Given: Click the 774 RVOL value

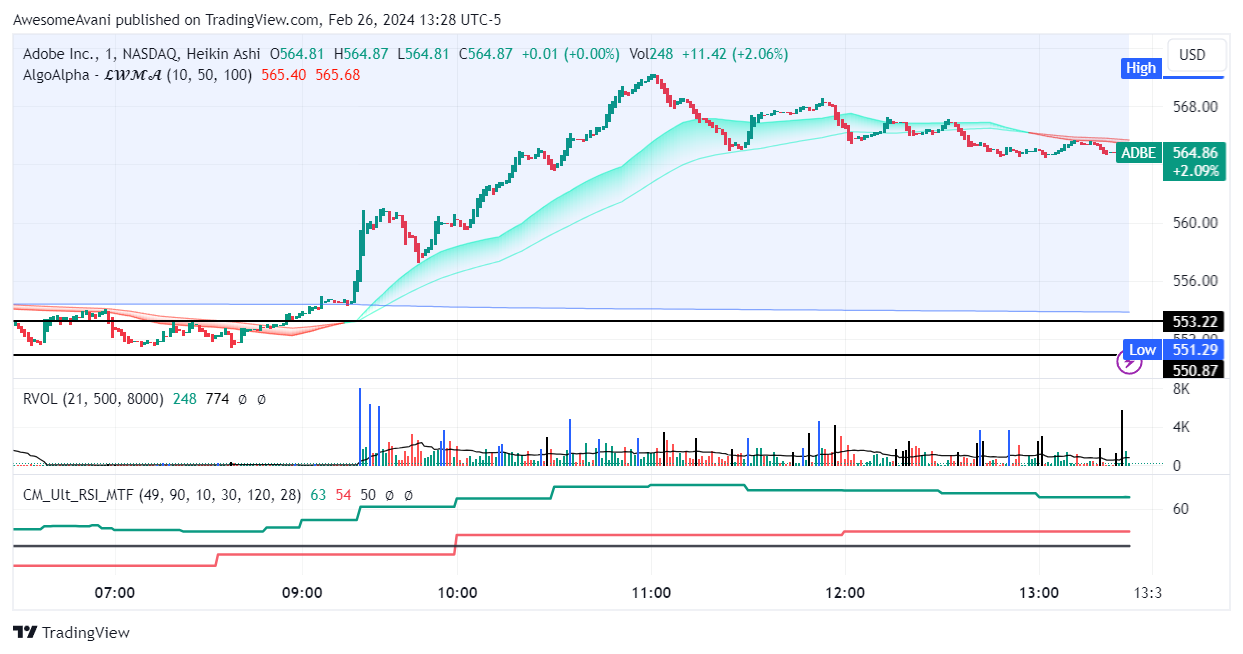Looking at the screenshot, I should pos(217,398).
